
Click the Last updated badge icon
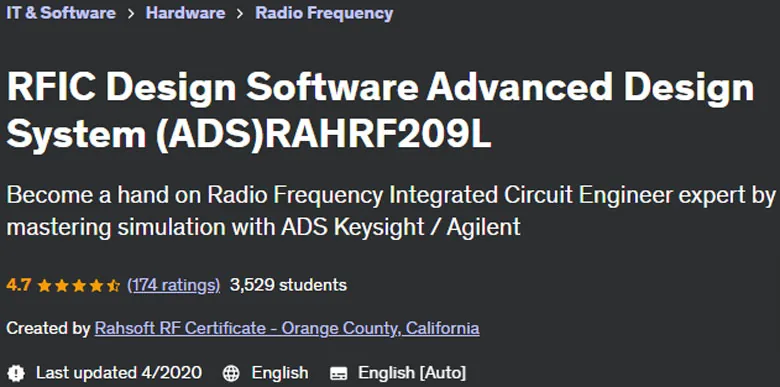click(x=16, y=373)
